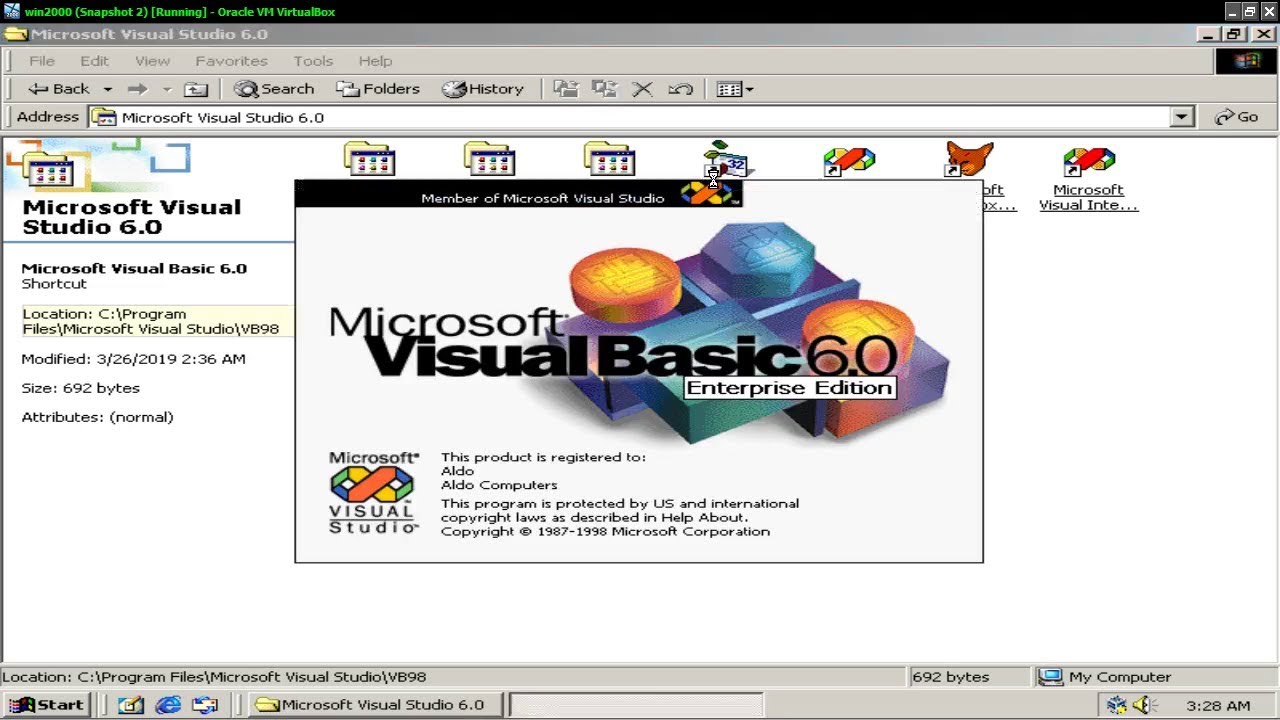1280x720 pixels.
Task: Open the Tools menu
Action: tap(313, 61)
